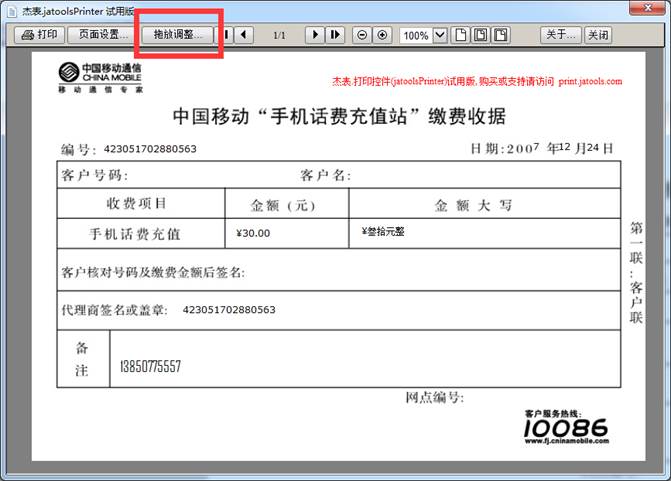Screen dimensions: 671x481
Task: Jump to the last page
Action: (335, 35)
